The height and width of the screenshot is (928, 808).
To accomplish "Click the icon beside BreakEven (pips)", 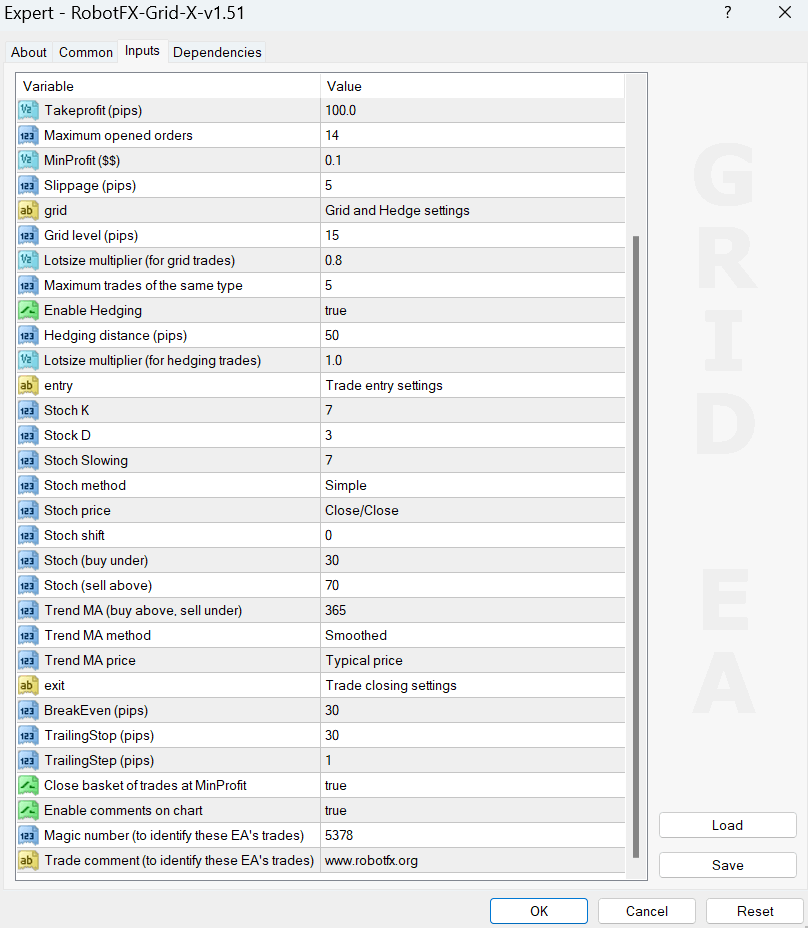I will (x=28, y=711).
